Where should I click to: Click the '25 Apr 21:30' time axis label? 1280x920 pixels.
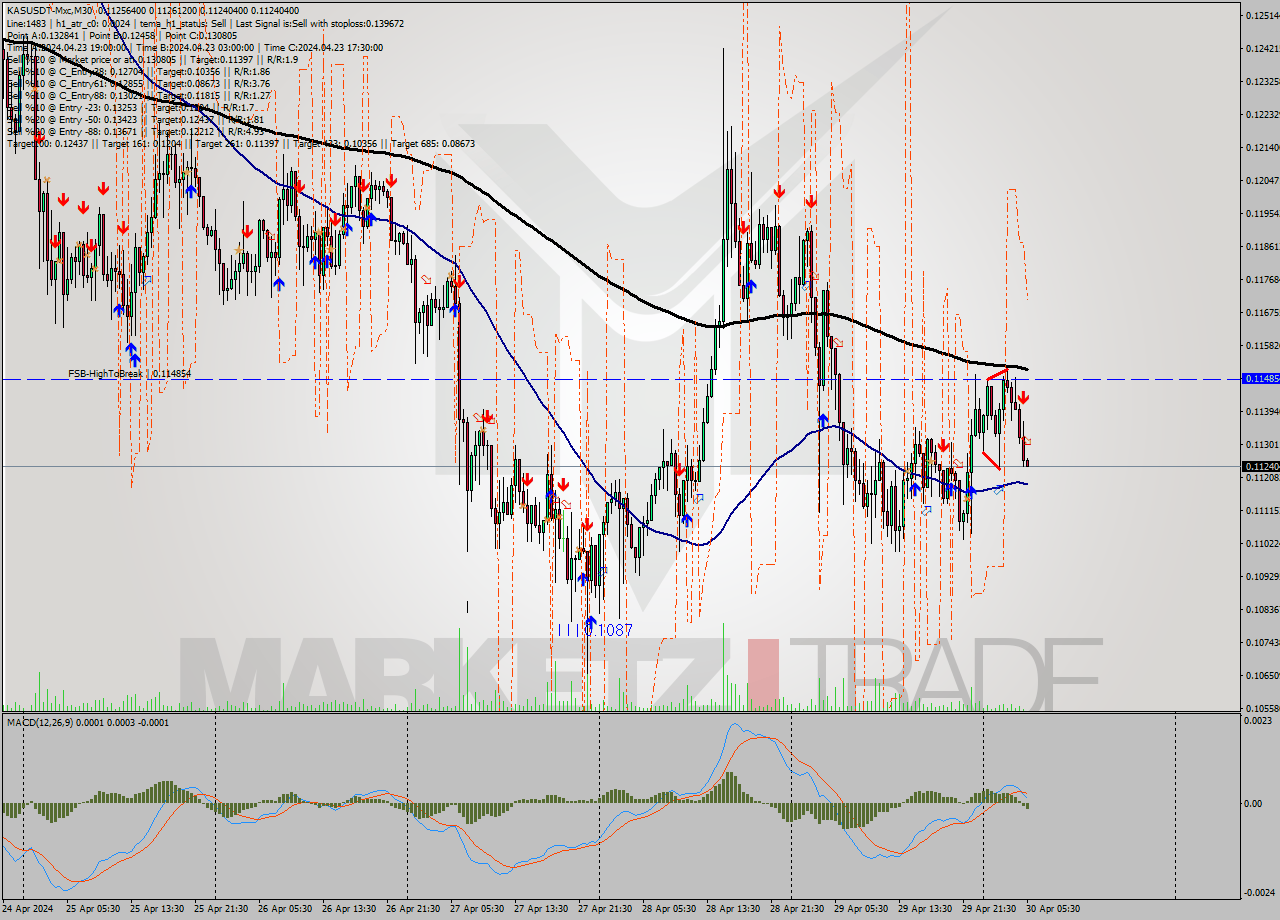pyautogui.click(x=221, y=909)
